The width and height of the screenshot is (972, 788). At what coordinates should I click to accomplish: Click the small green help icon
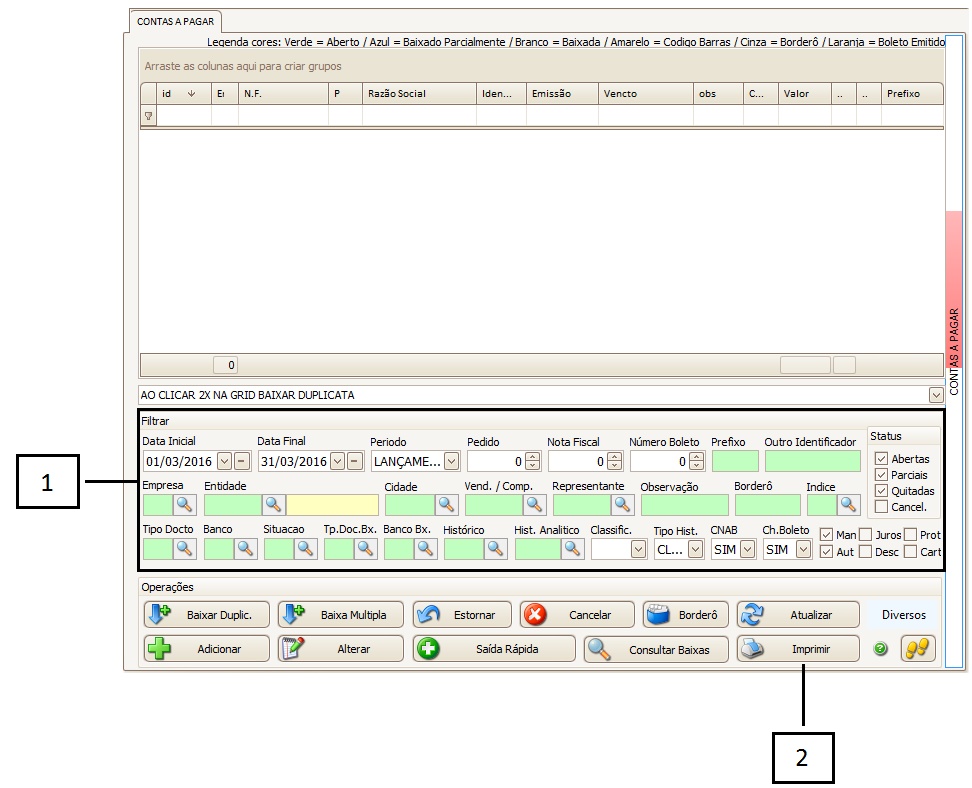(881, 649)
